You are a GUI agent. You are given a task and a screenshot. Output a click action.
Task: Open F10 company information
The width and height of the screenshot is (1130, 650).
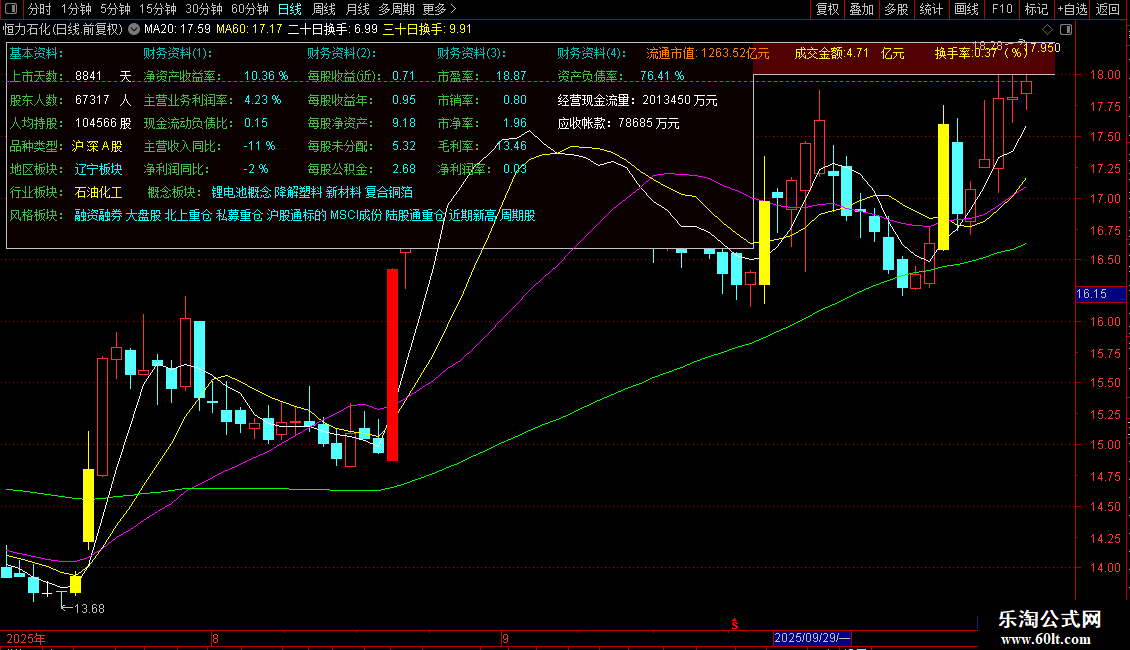1002,9
